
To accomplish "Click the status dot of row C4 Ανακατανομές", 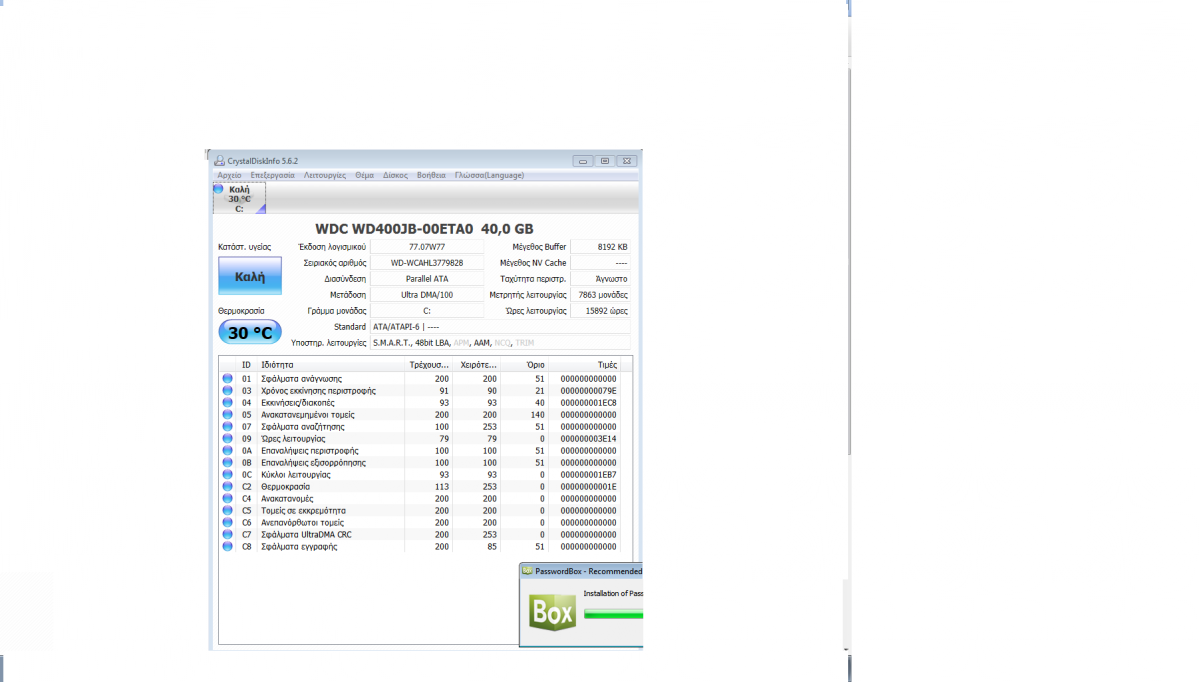I will (x=228, y=499).
